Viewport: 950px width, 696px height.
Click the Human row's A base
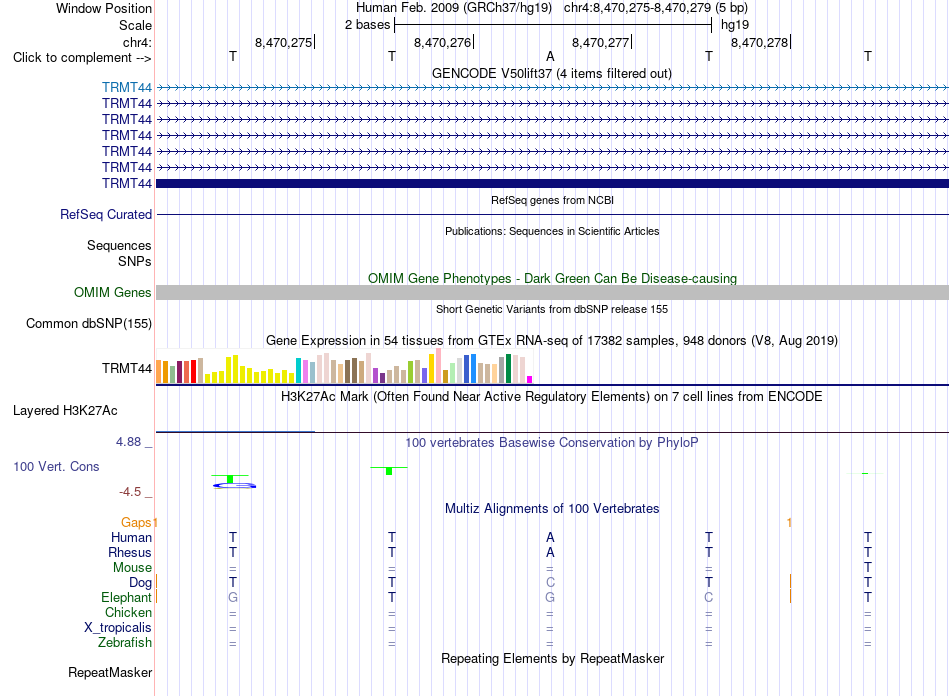[550, 537]
